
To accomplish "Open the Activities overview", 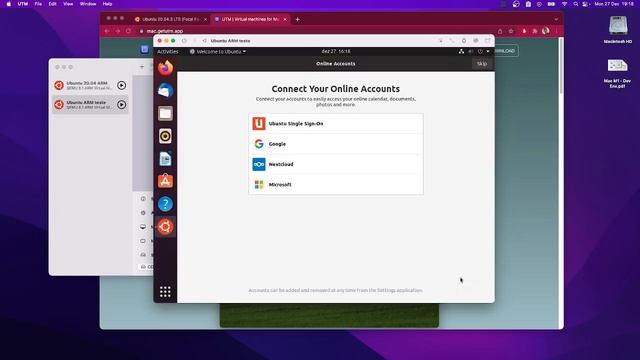I will tap(168, 51).
